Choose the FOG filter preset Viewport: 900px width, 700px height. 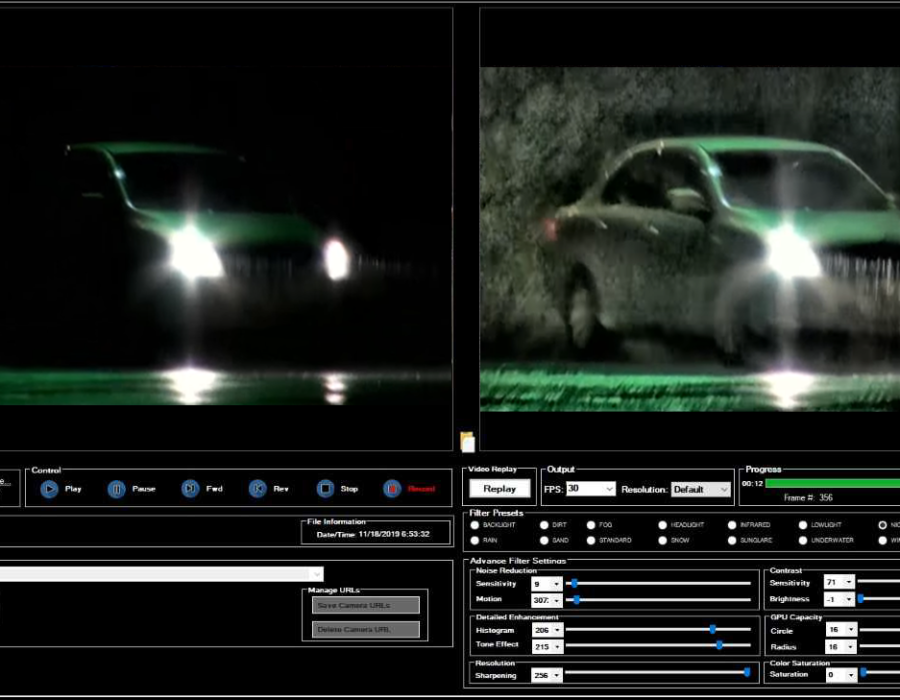tap(591, 525)
